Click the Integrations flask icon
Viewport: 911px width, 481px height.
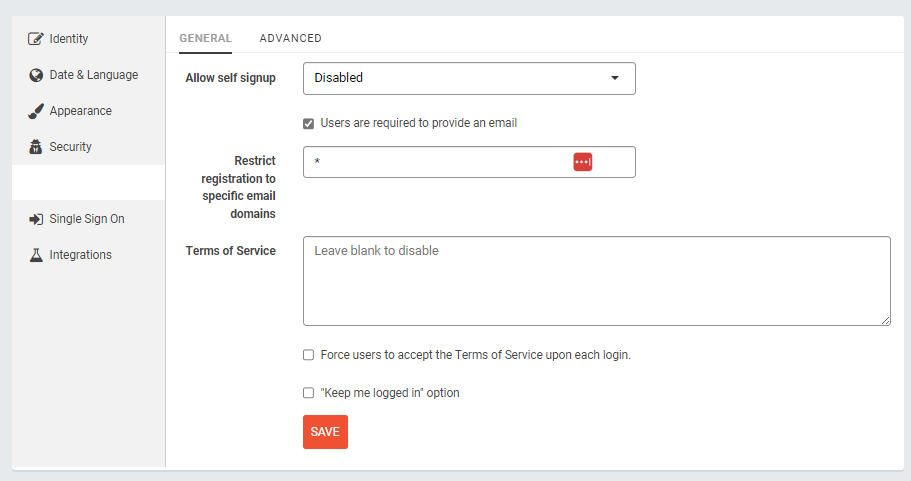[x=36, y=255]
